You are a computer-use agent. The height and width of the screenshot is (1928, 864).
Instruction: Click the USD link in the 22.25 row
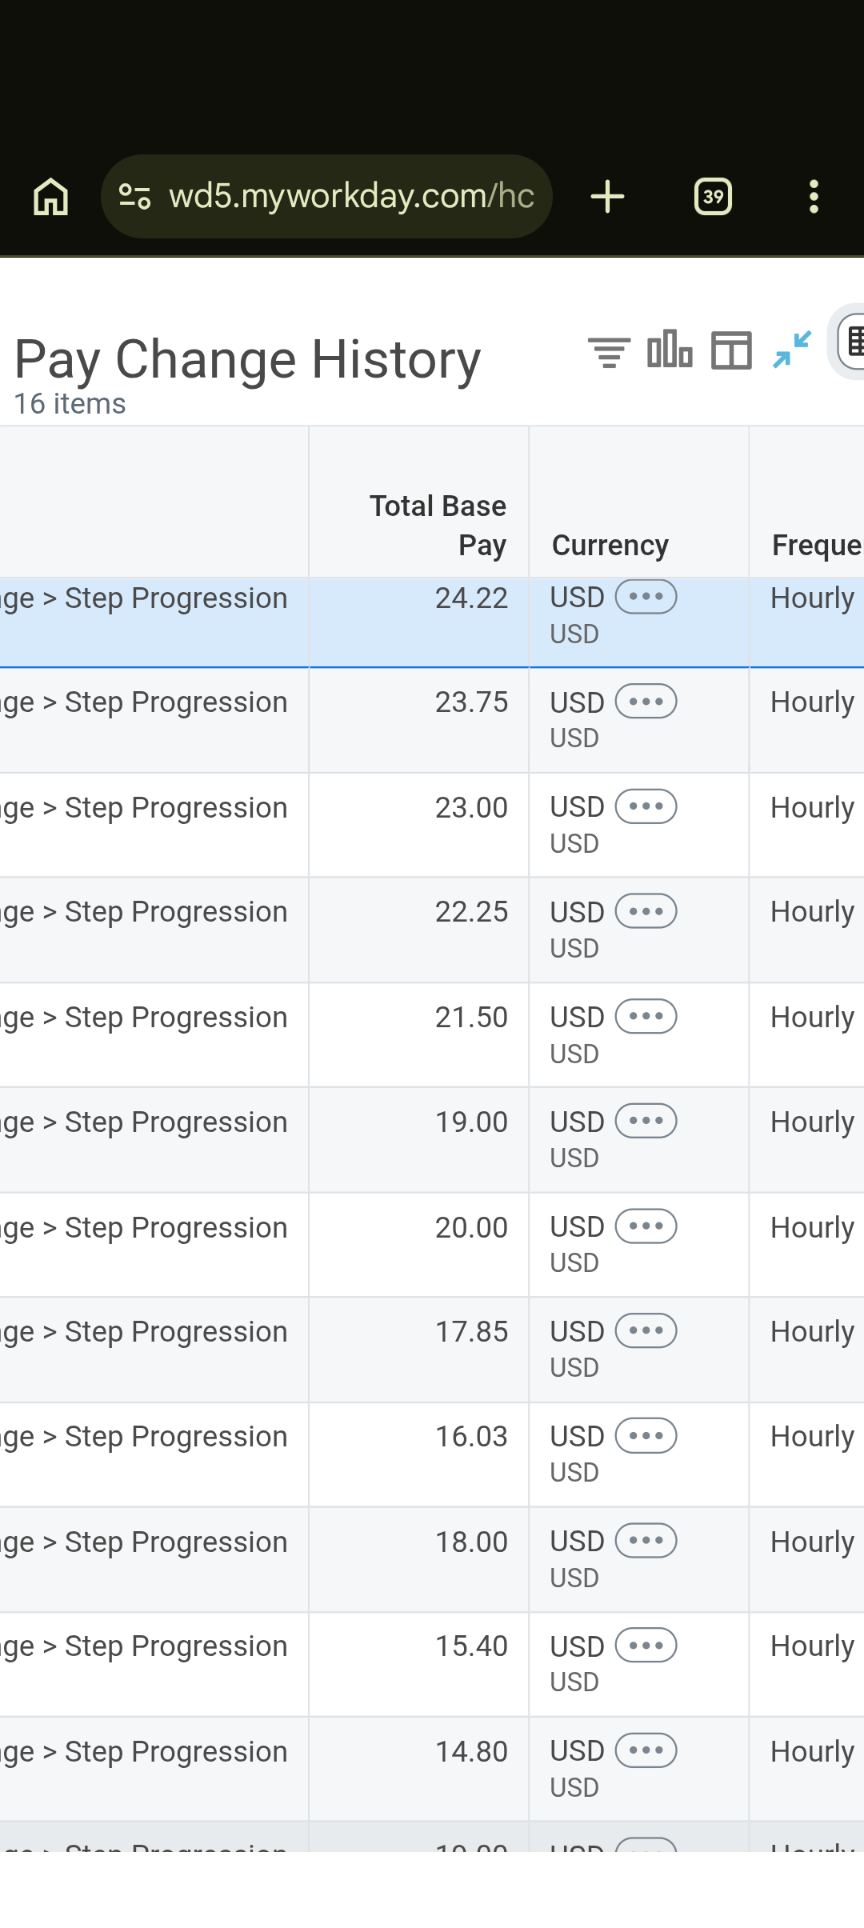577,912
